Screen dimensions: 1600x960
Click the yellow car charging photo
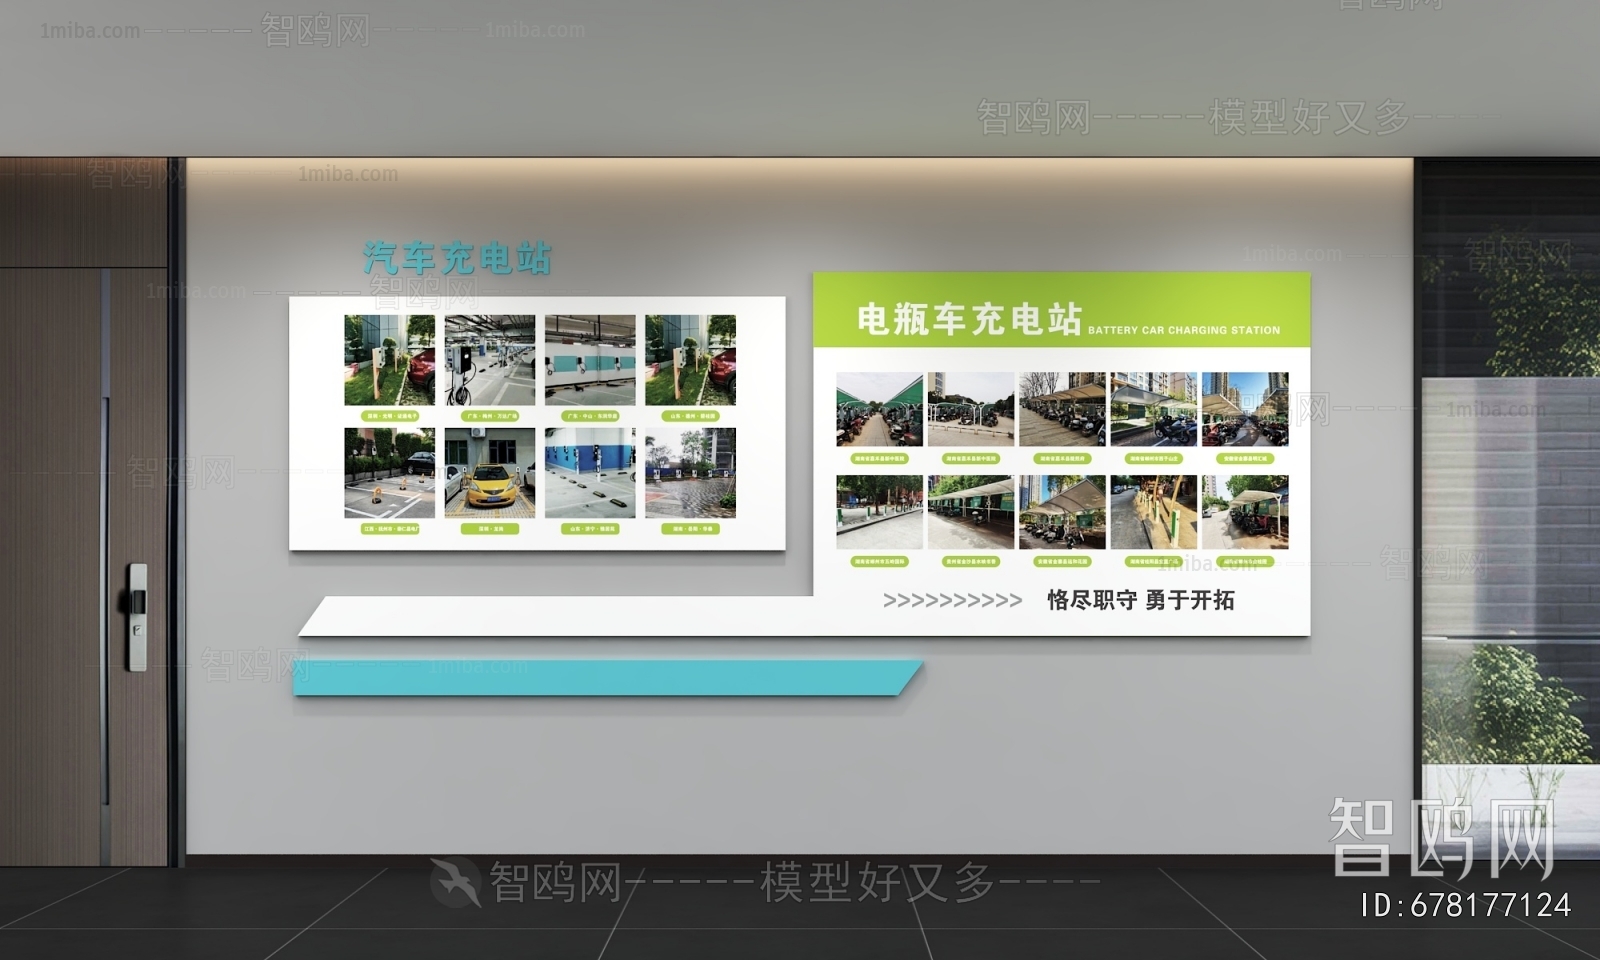(489, 473)
